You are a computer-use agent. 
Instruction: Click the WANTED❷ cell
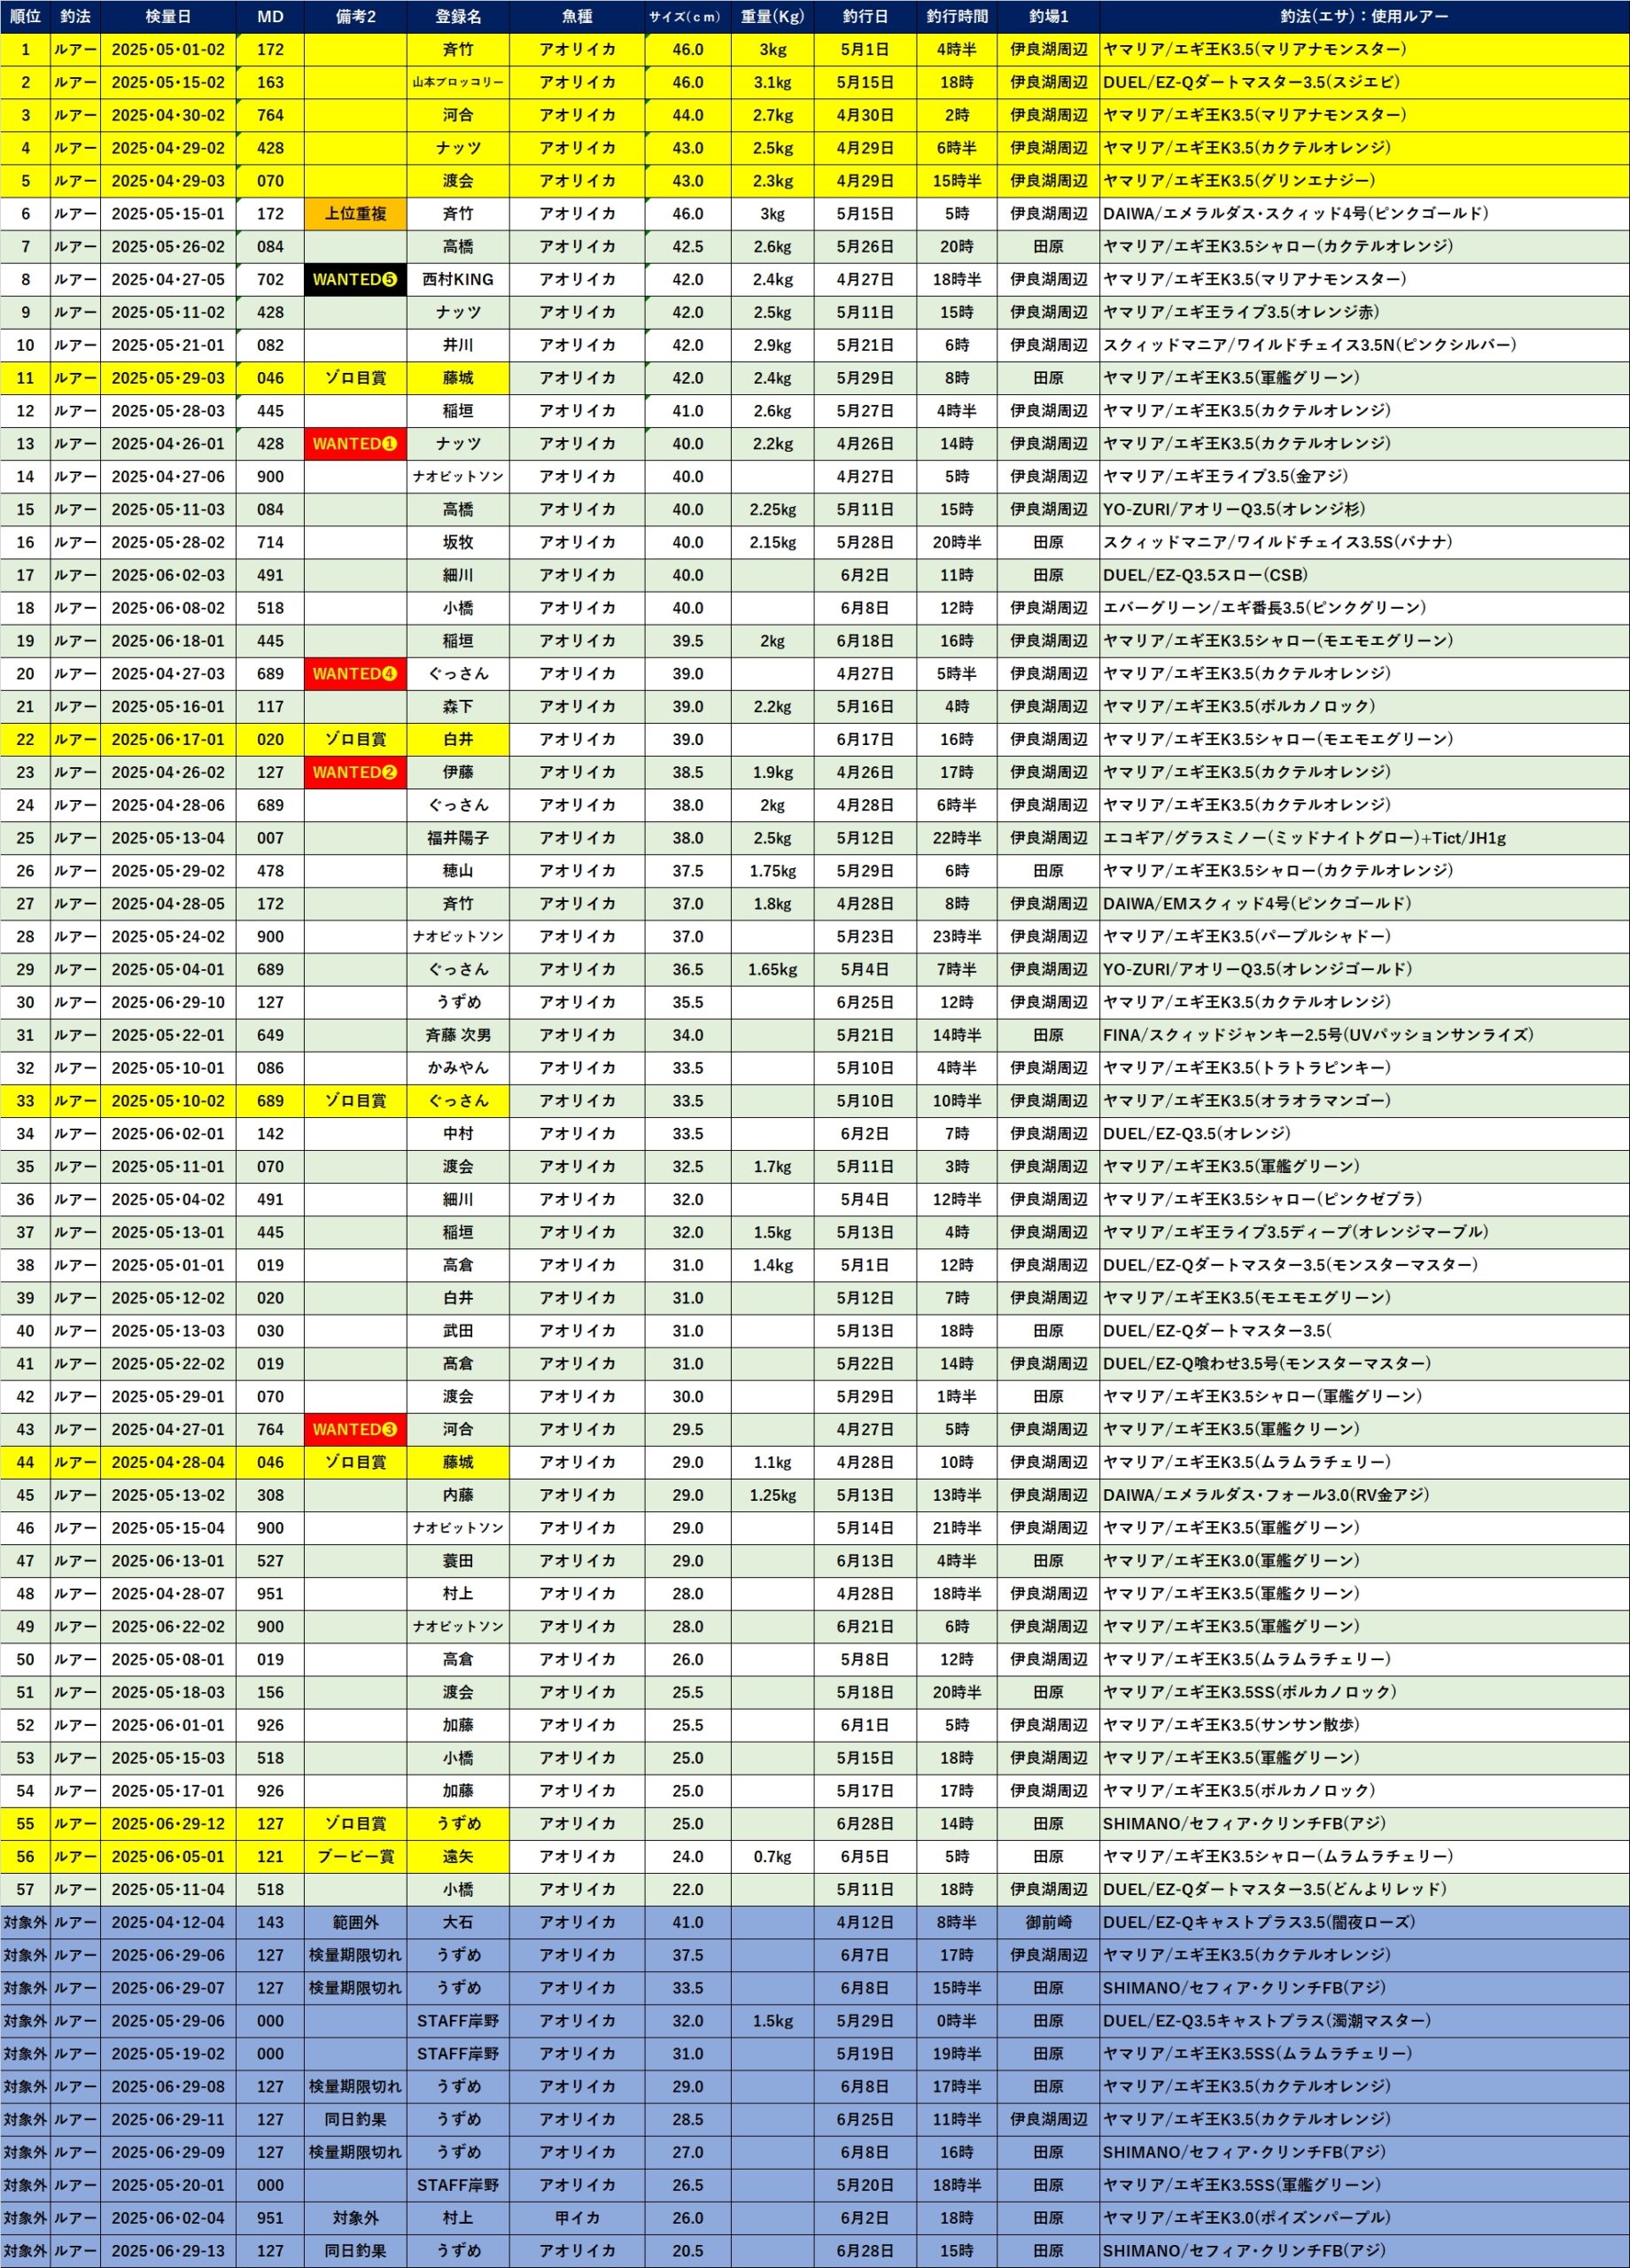(355, 772)
